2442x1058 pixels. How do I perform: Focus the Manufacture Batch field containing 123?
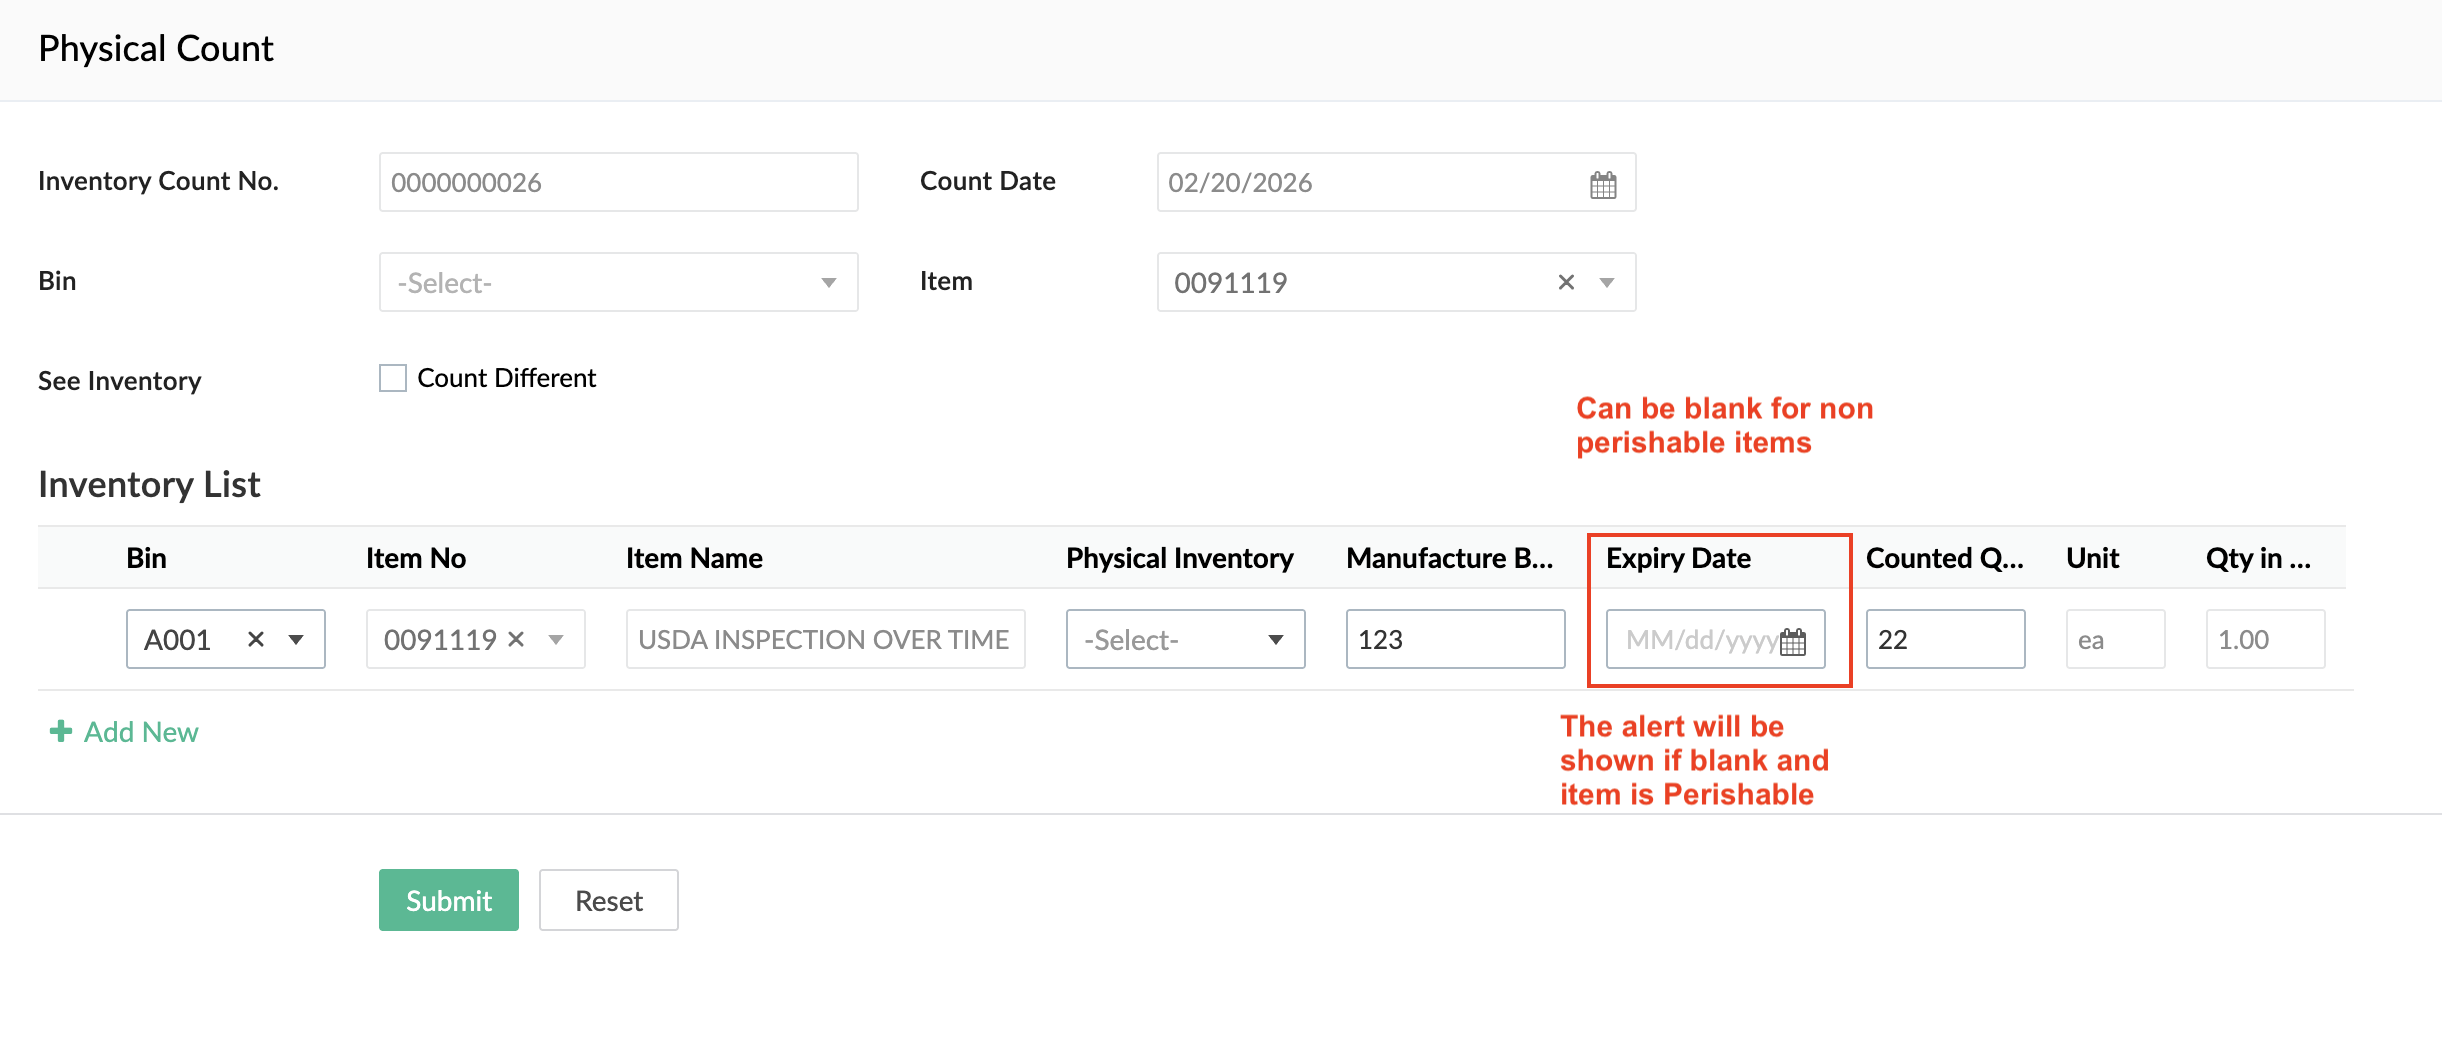(x=1454, y=640)
